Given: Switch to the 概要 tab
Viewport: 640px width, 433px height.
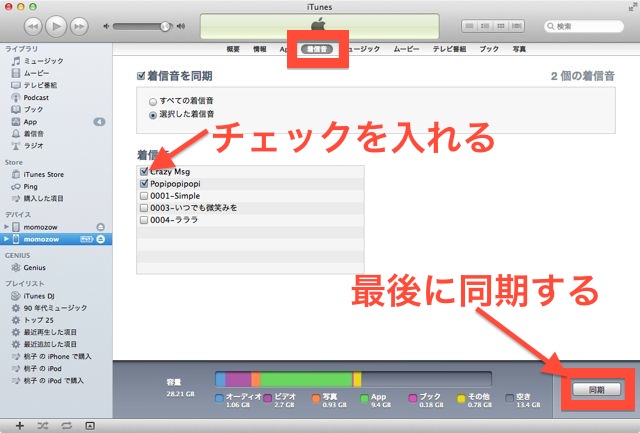Looking at the screenshot, I should click(233, 49).
